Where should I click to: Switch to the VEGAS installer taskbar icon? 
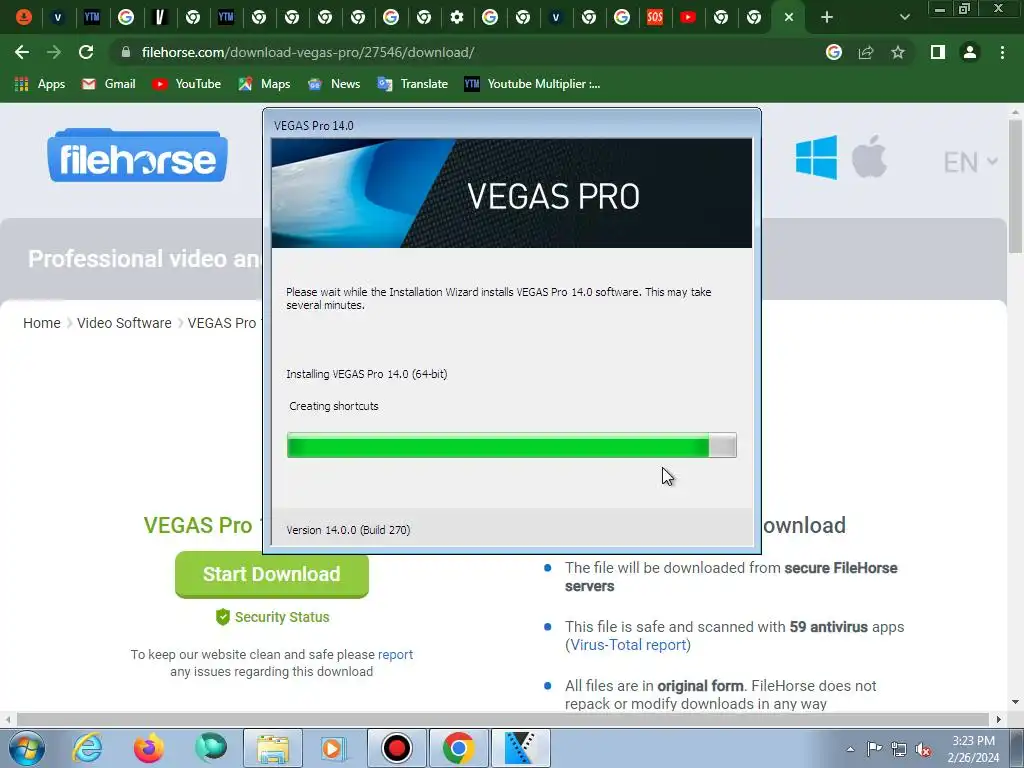click(520, 748)
